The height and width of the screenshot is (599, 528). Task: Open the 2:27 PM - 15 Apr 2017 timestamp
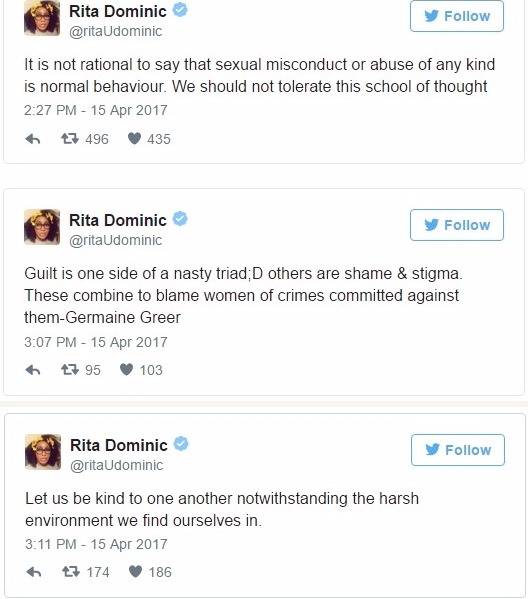pyautogui.click(x=96, y=110)
